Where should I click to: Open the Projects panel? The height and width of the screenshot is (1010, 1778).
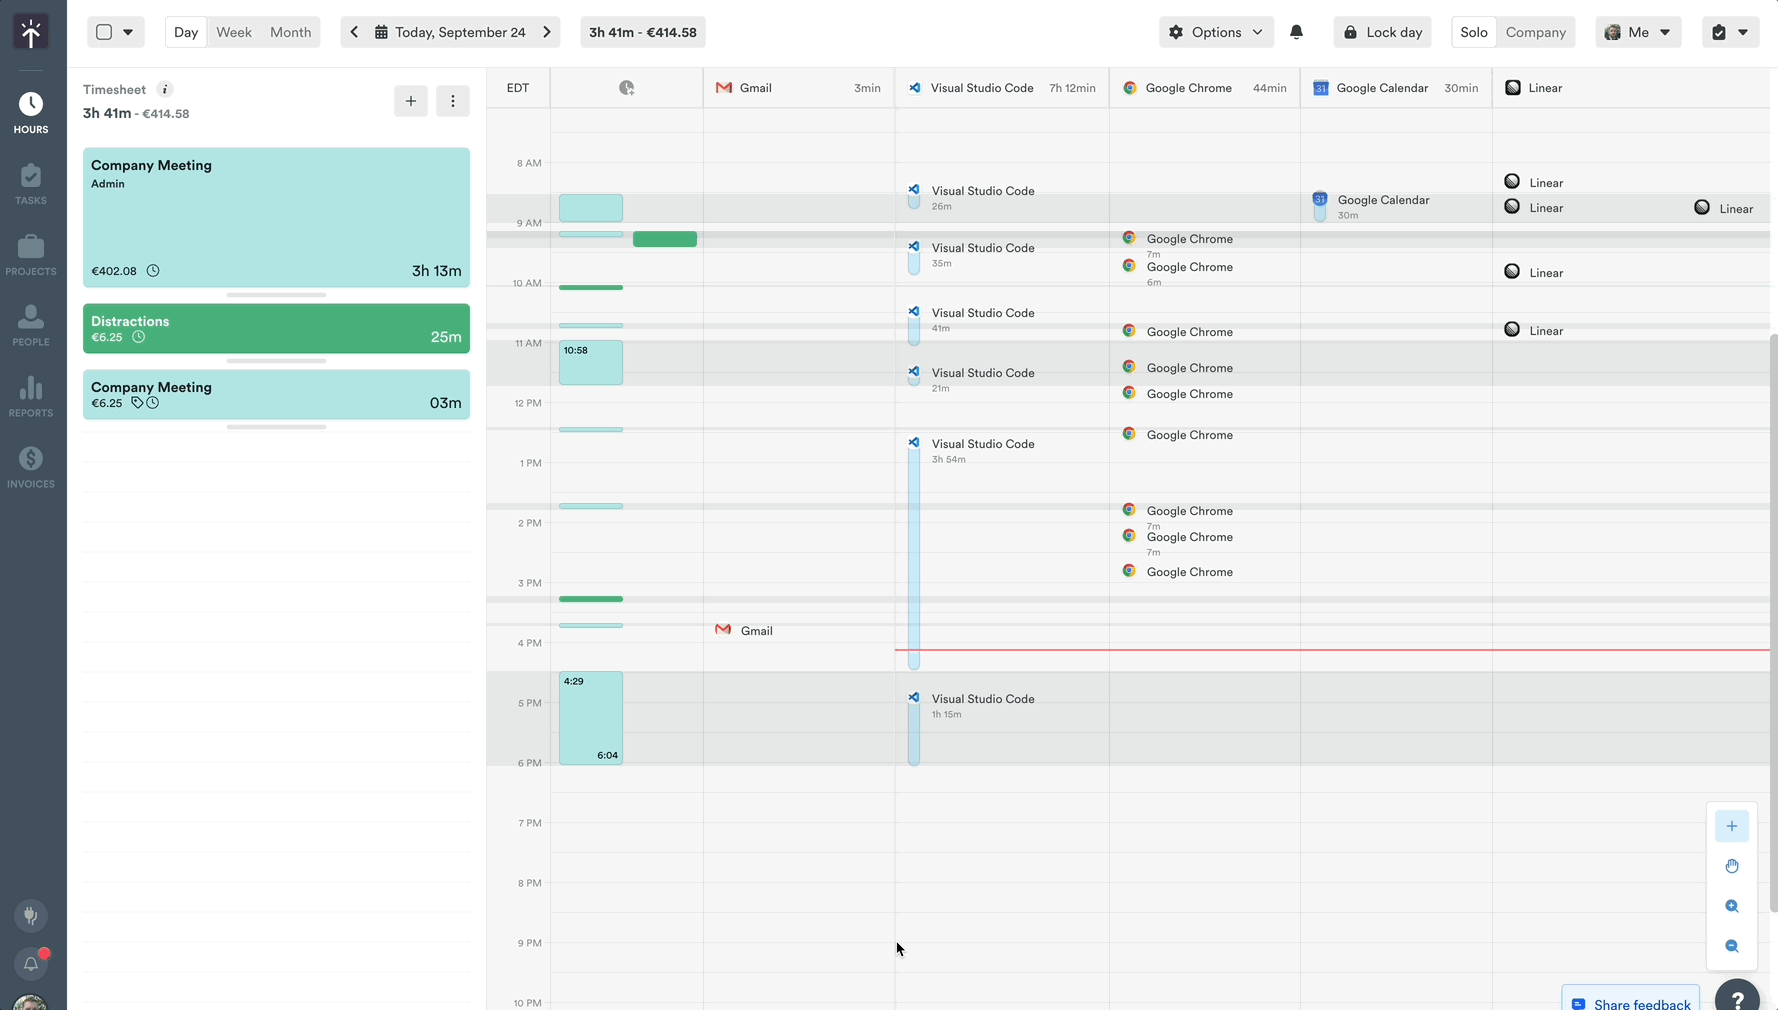(31, 254)
